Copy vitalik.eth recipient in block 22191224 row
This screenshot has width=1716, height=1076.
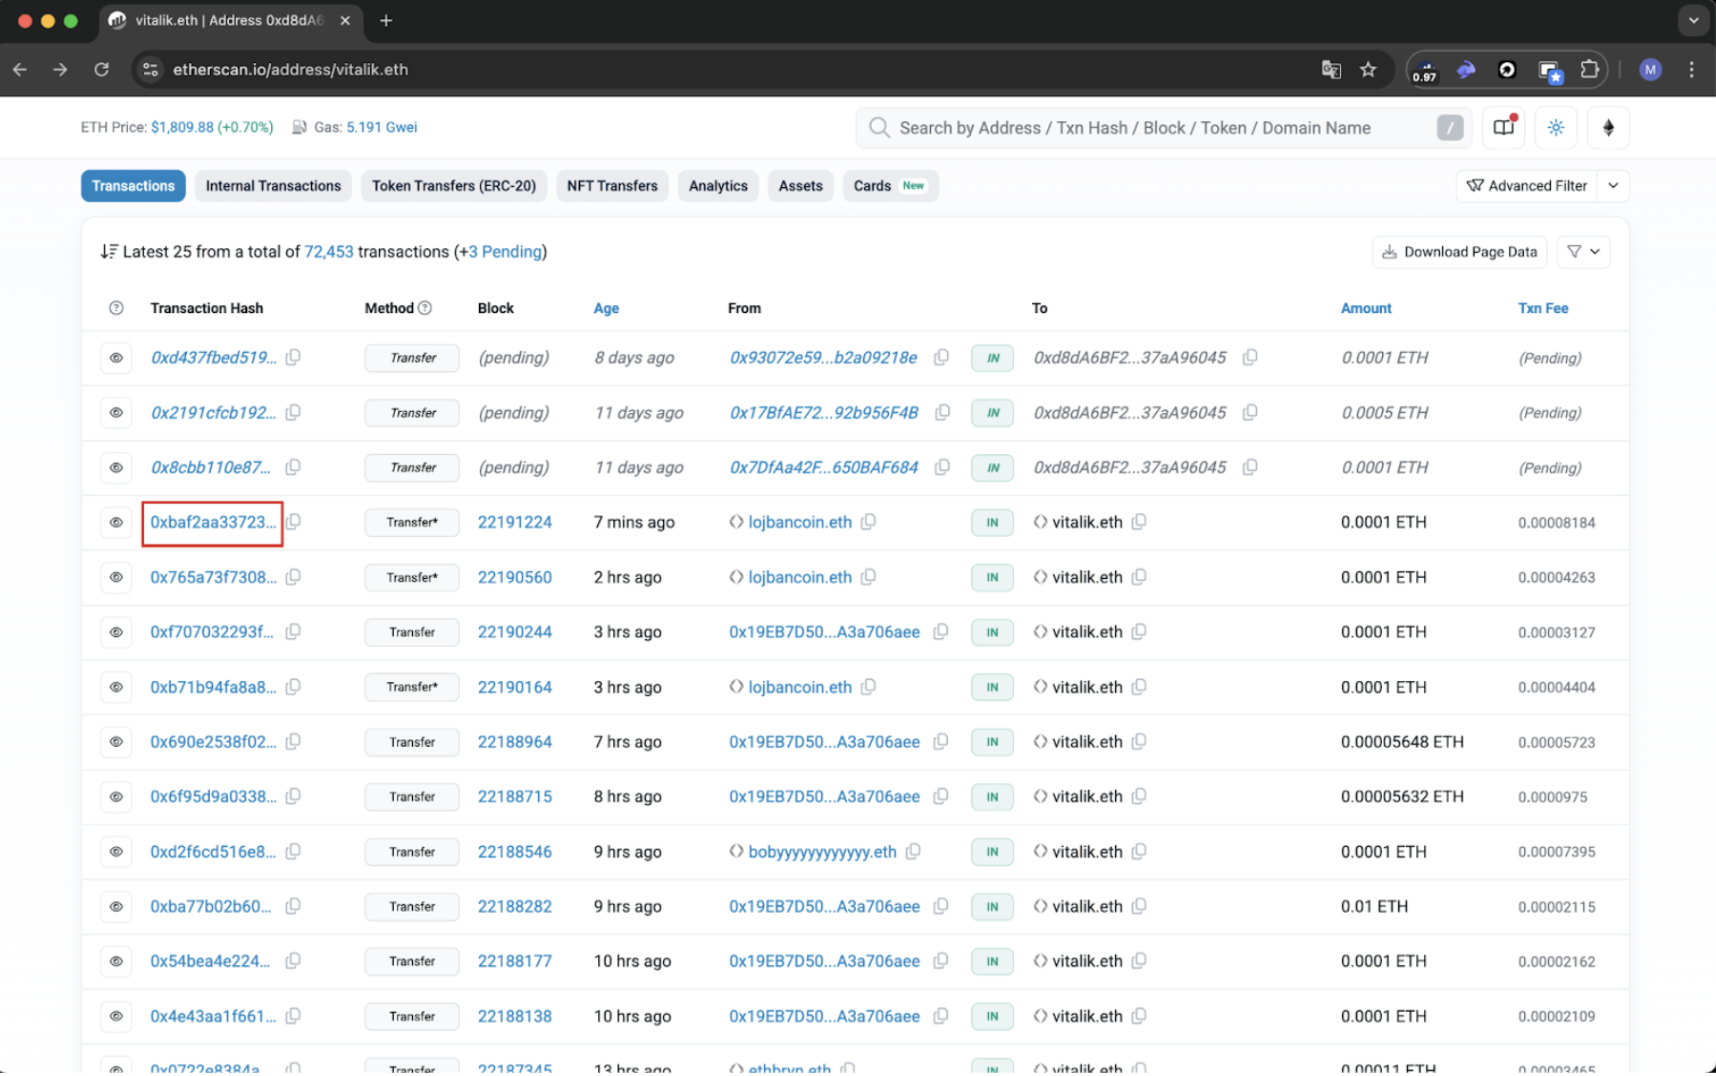1139,522
